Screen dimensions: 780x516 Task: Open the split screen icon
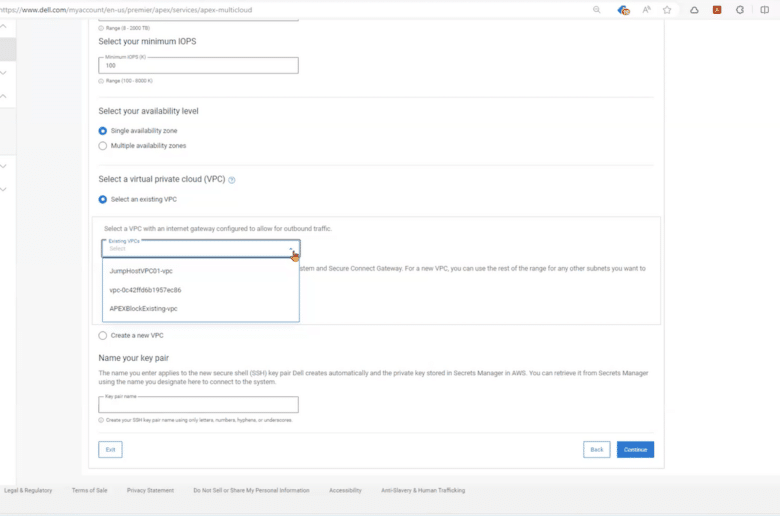[x=765, y=9]
